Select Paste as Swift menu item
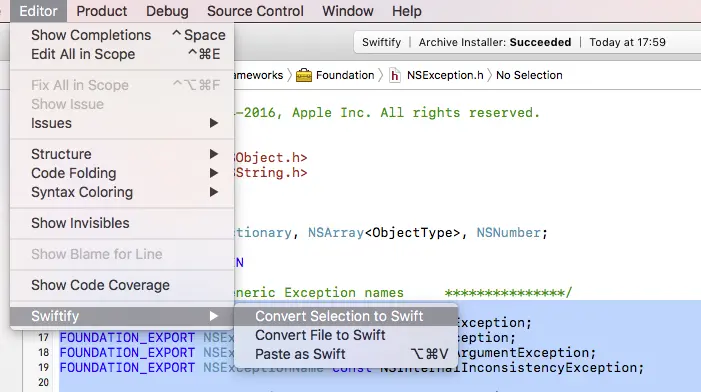 pos(346,354)
